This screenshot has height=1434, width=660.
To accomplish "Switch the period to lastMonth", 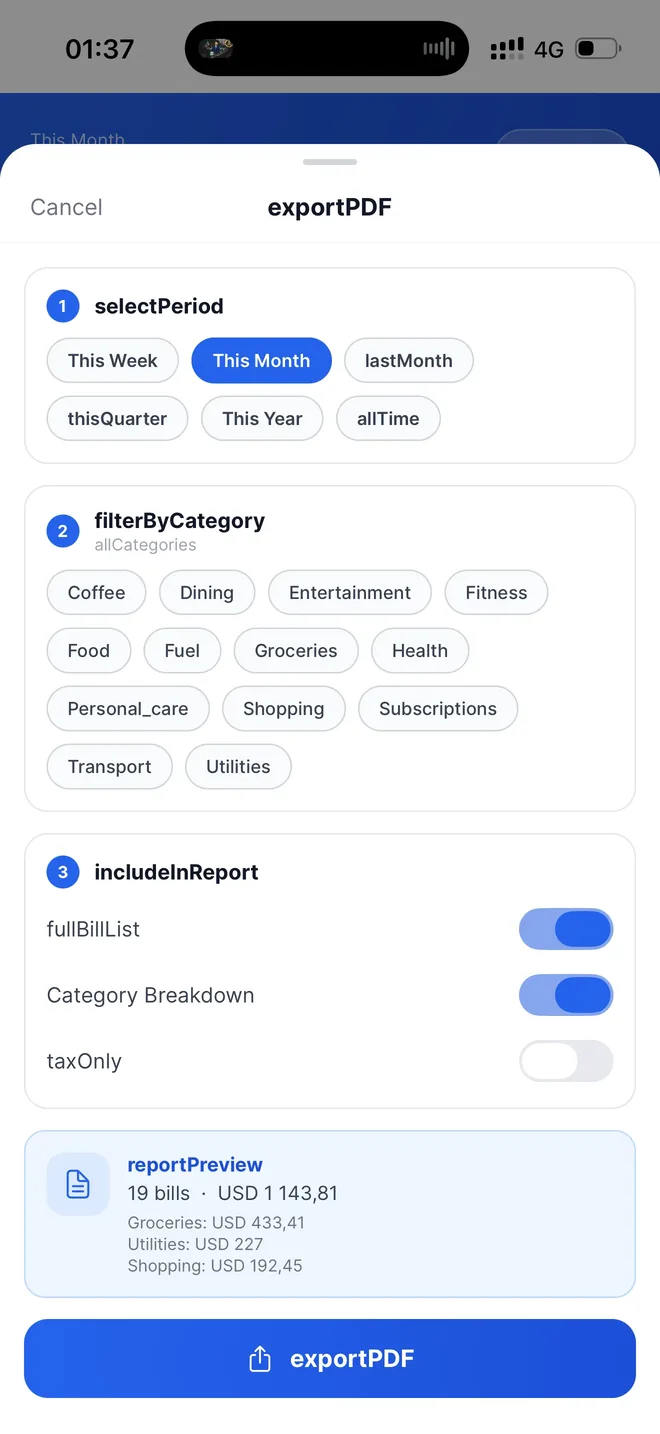I will point(408,360).
